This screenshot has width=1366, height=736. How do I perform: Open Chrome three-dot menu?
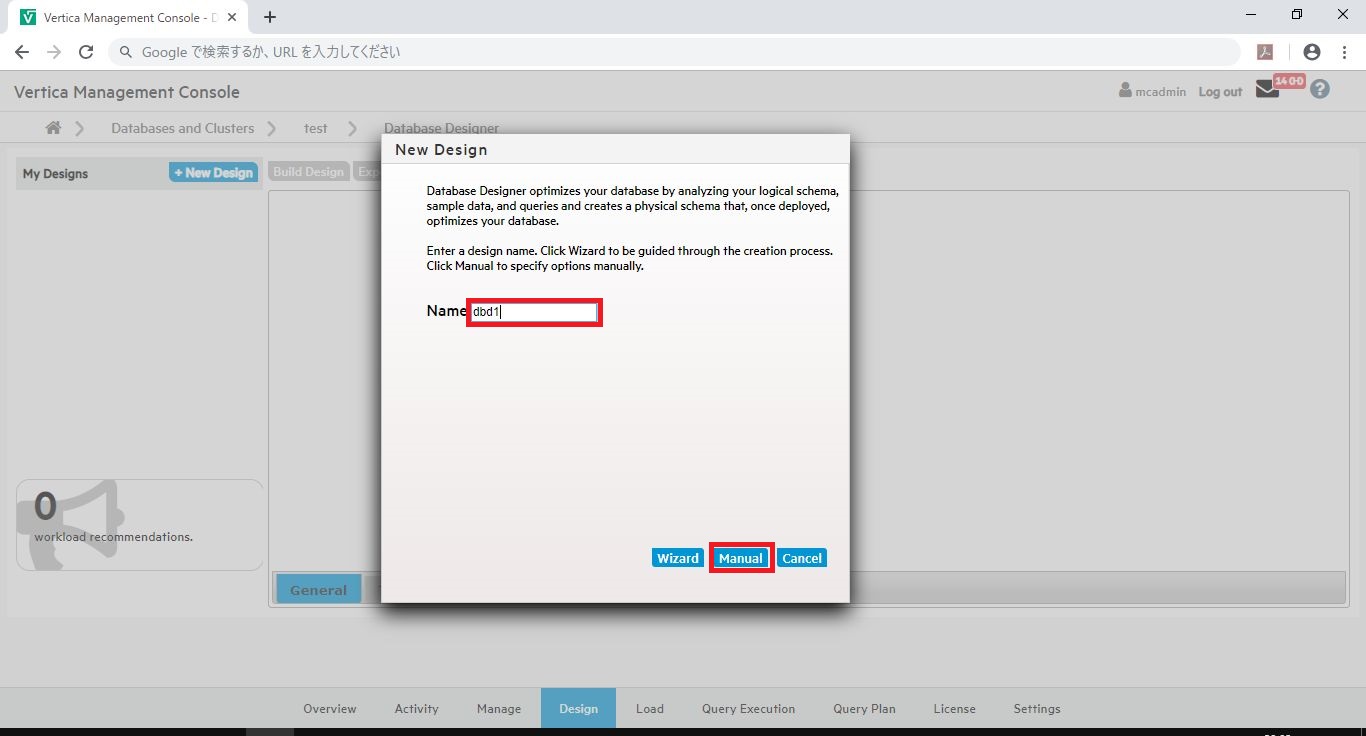point(1345,52)
